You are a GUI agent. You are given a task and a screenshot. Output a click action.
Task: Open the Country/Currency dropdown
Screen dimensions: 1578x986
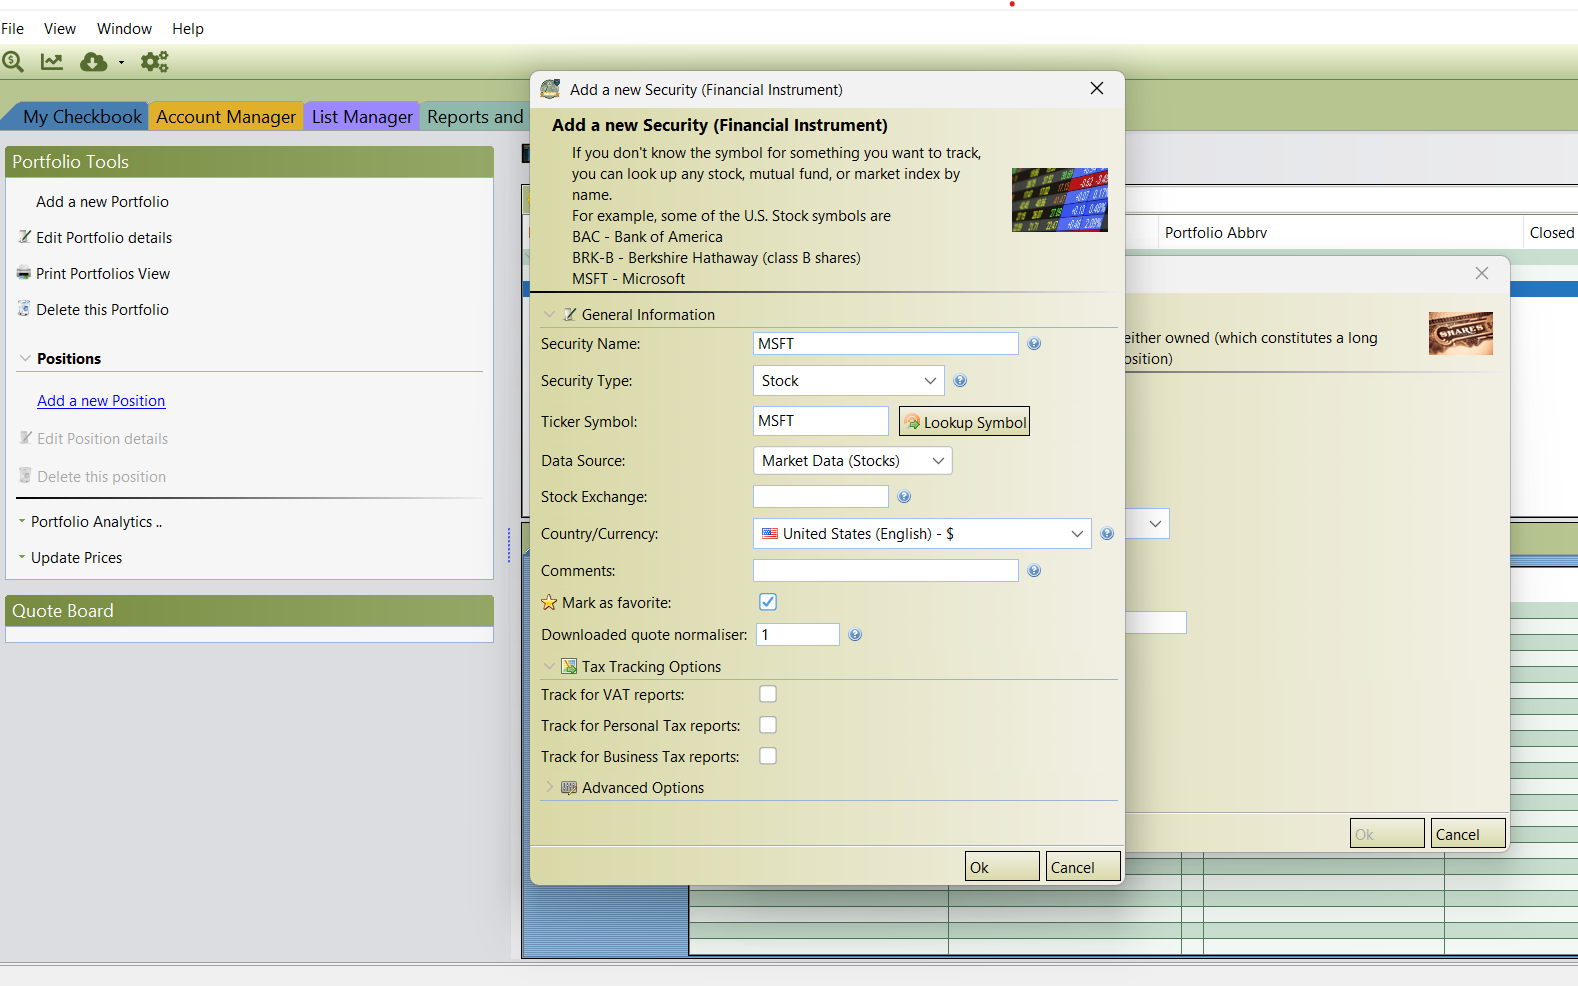pyautogui.click(x=922, y=534)
